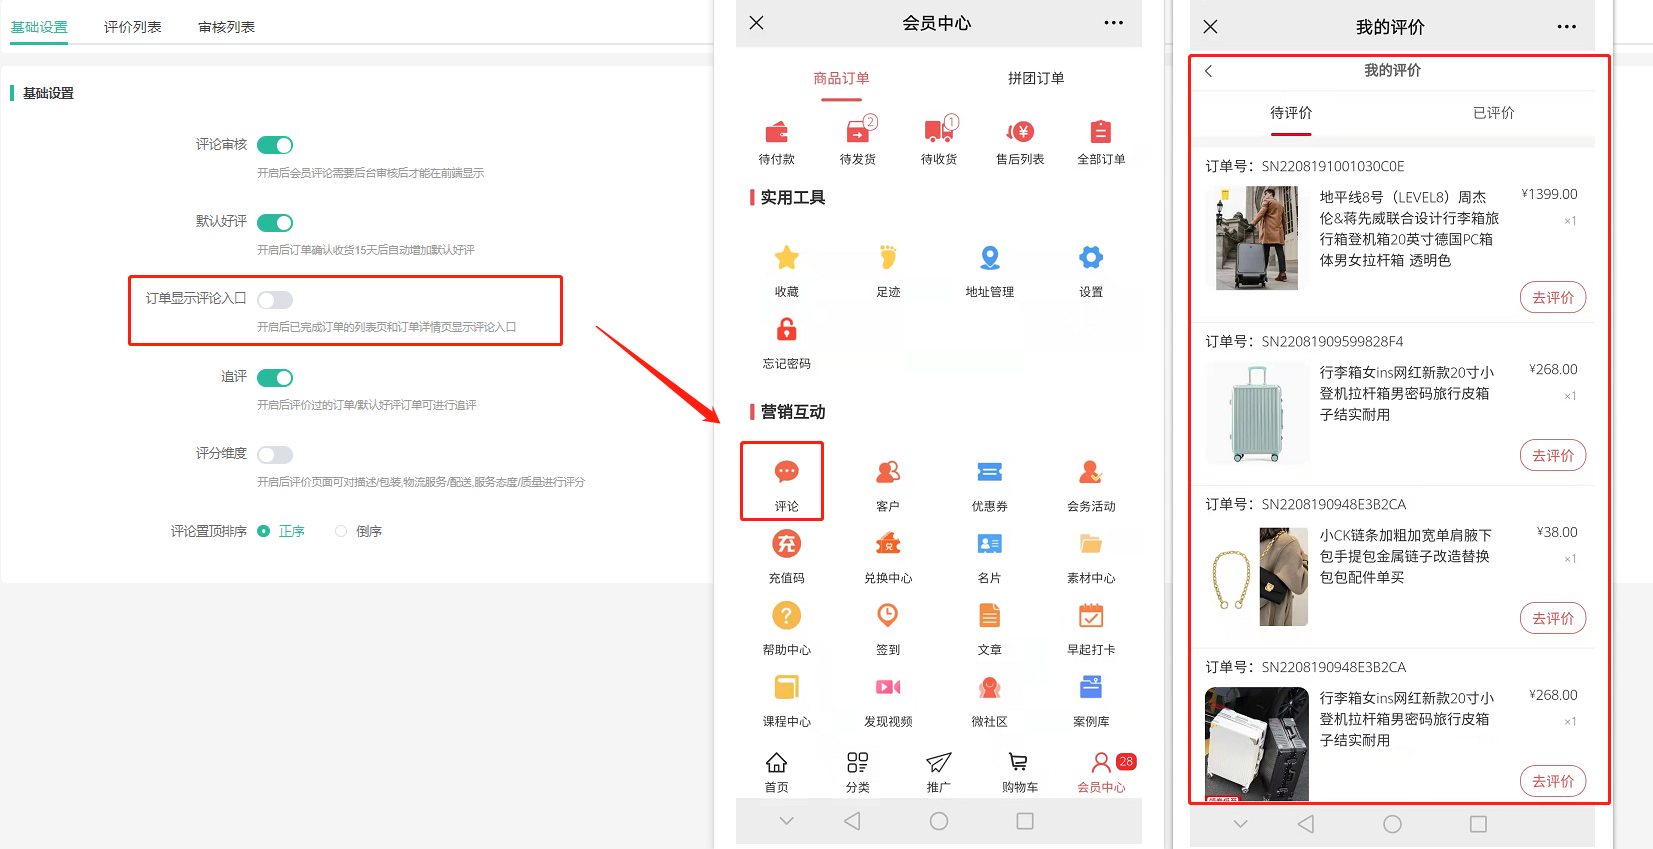This screenshot has width=1653, height=849.
Task: Open the 评论 comment icon
Action: 786,473
